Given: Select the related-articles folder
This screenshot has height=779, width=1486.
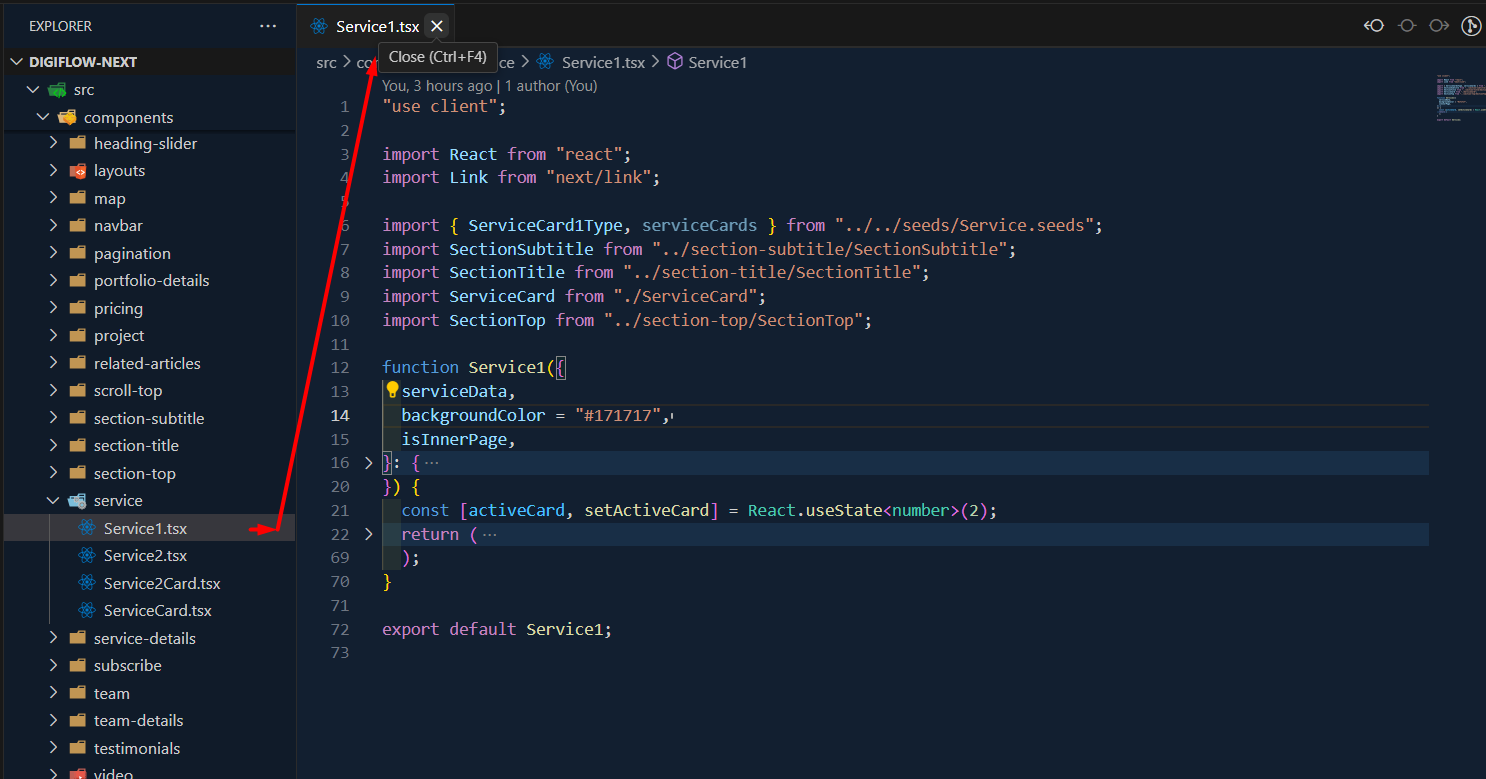Looking at the screenshot, I should click(x=149, y=364).
